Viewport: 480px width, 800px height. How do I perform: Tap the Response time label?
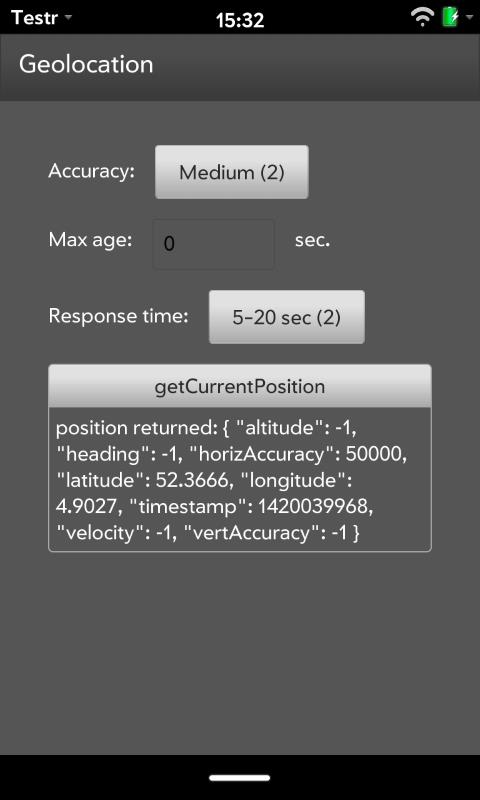point(118,316)
